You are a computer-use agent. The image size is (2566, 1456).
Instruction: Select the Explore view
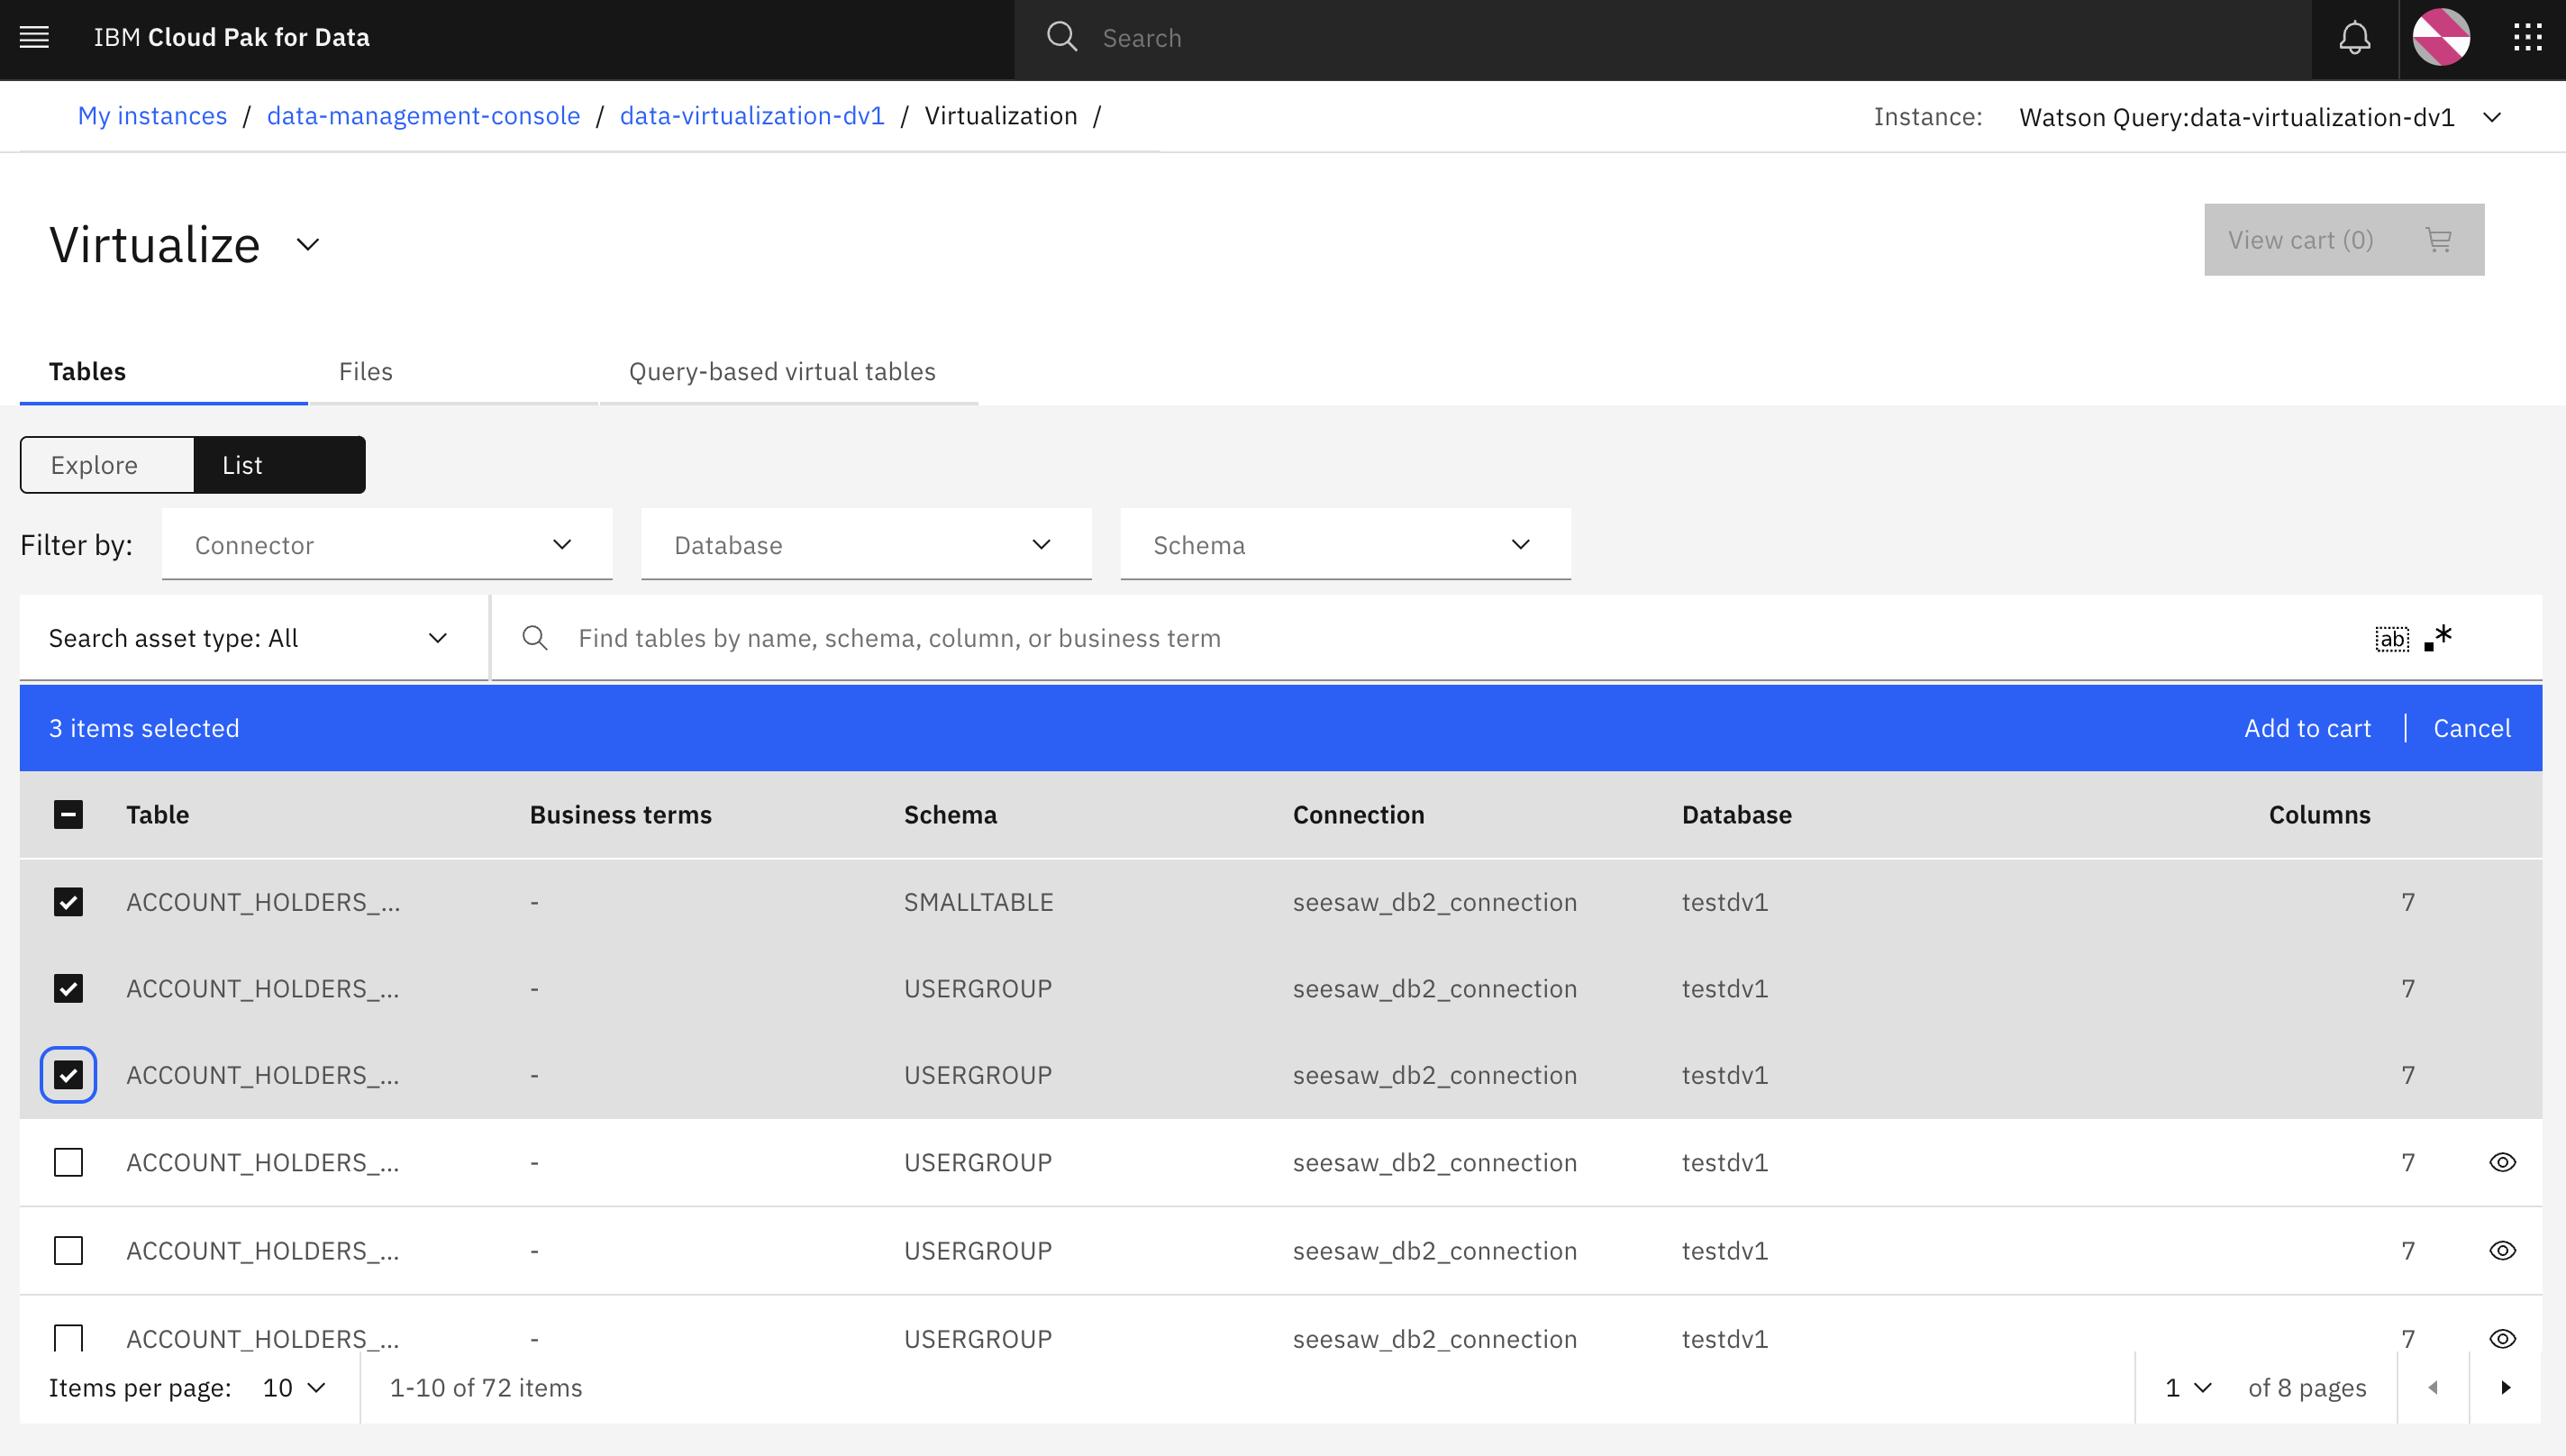[x=107, y=465]
